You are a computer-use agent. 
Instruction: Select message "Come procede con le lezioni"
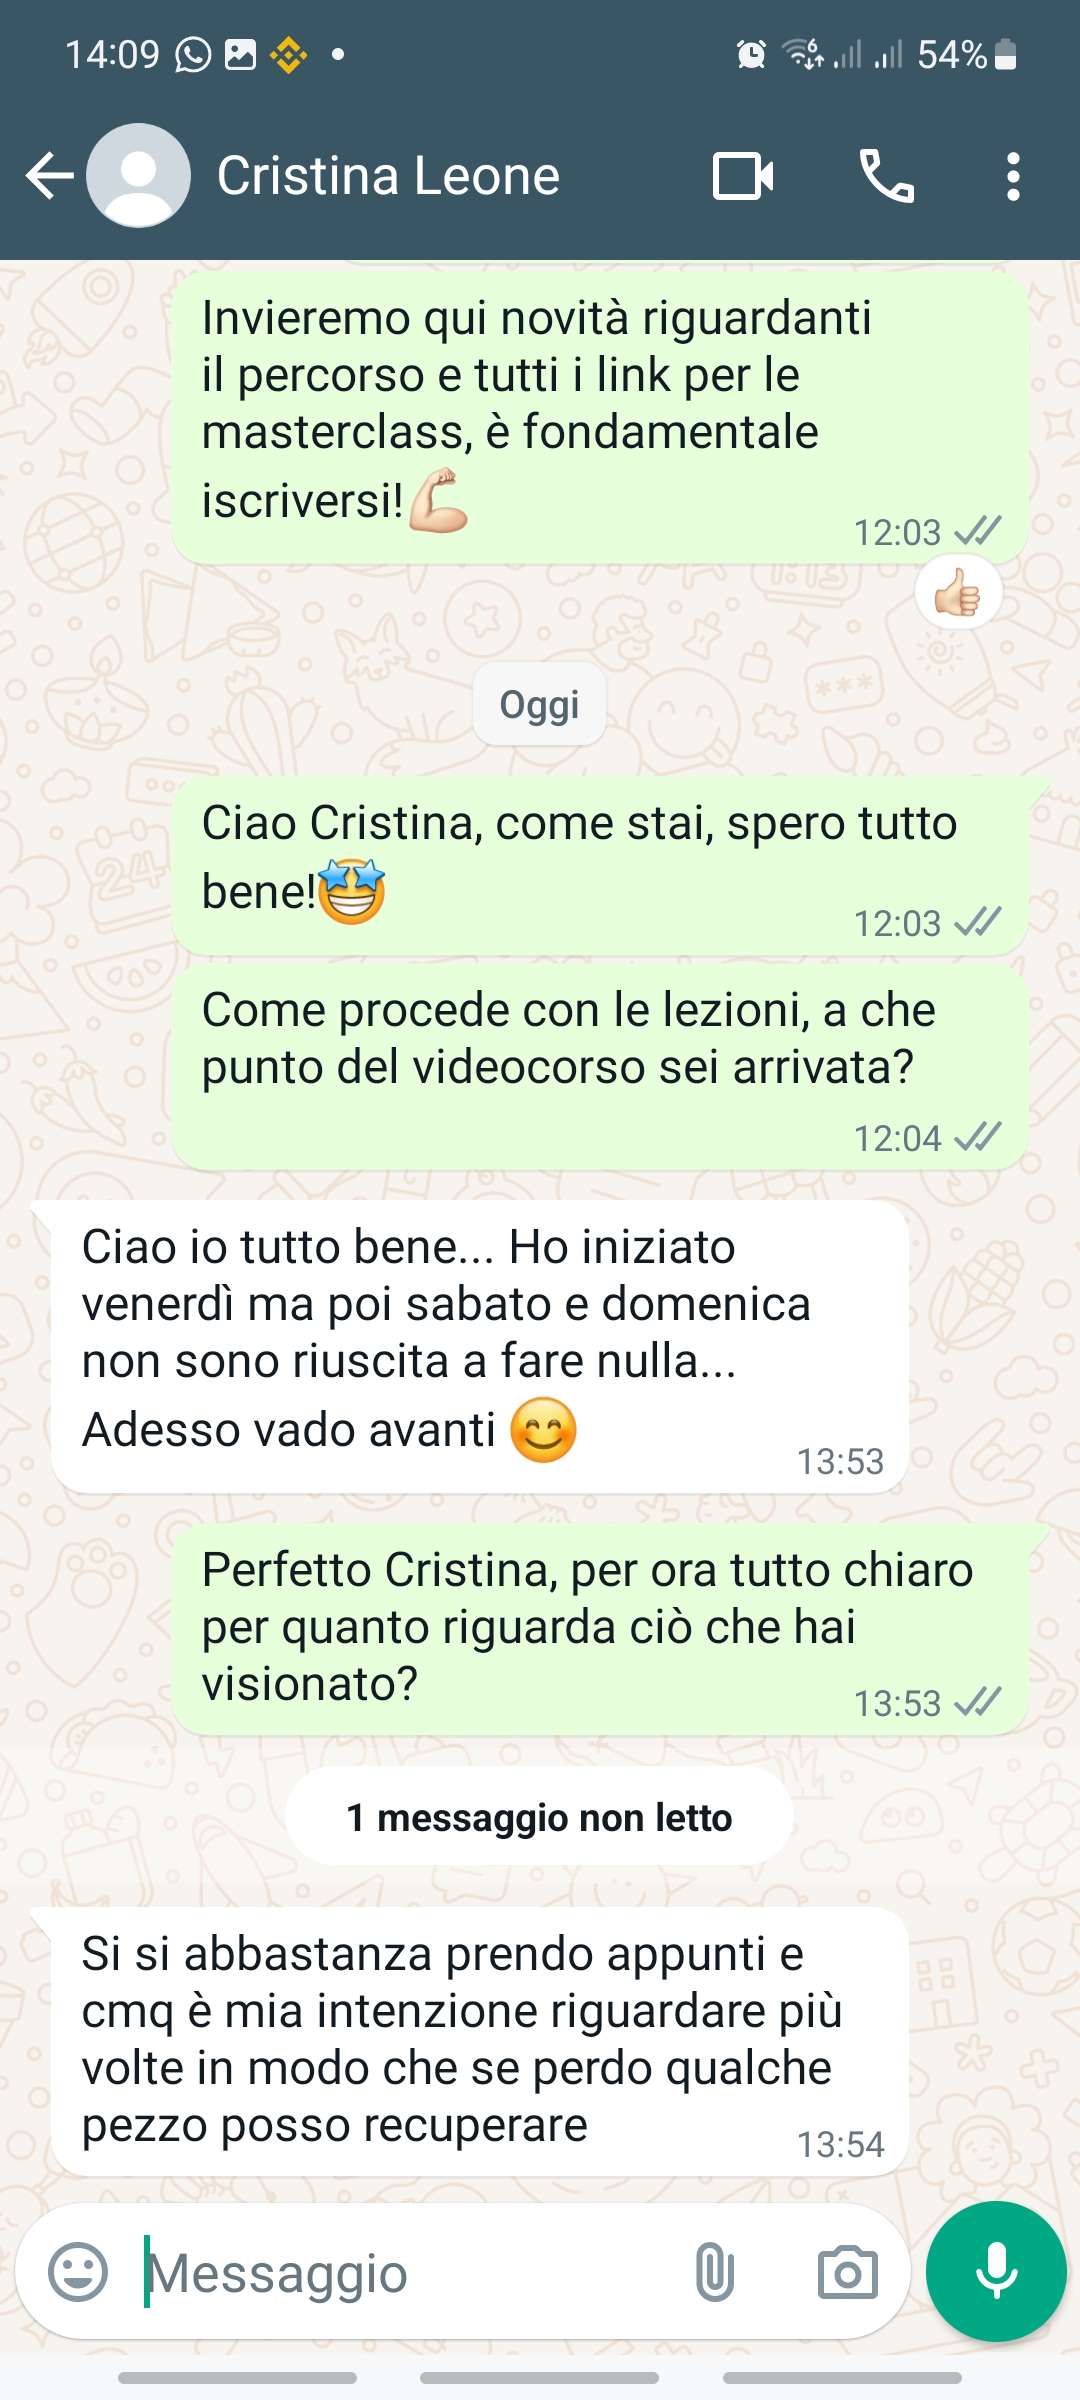coord(600,1067)
